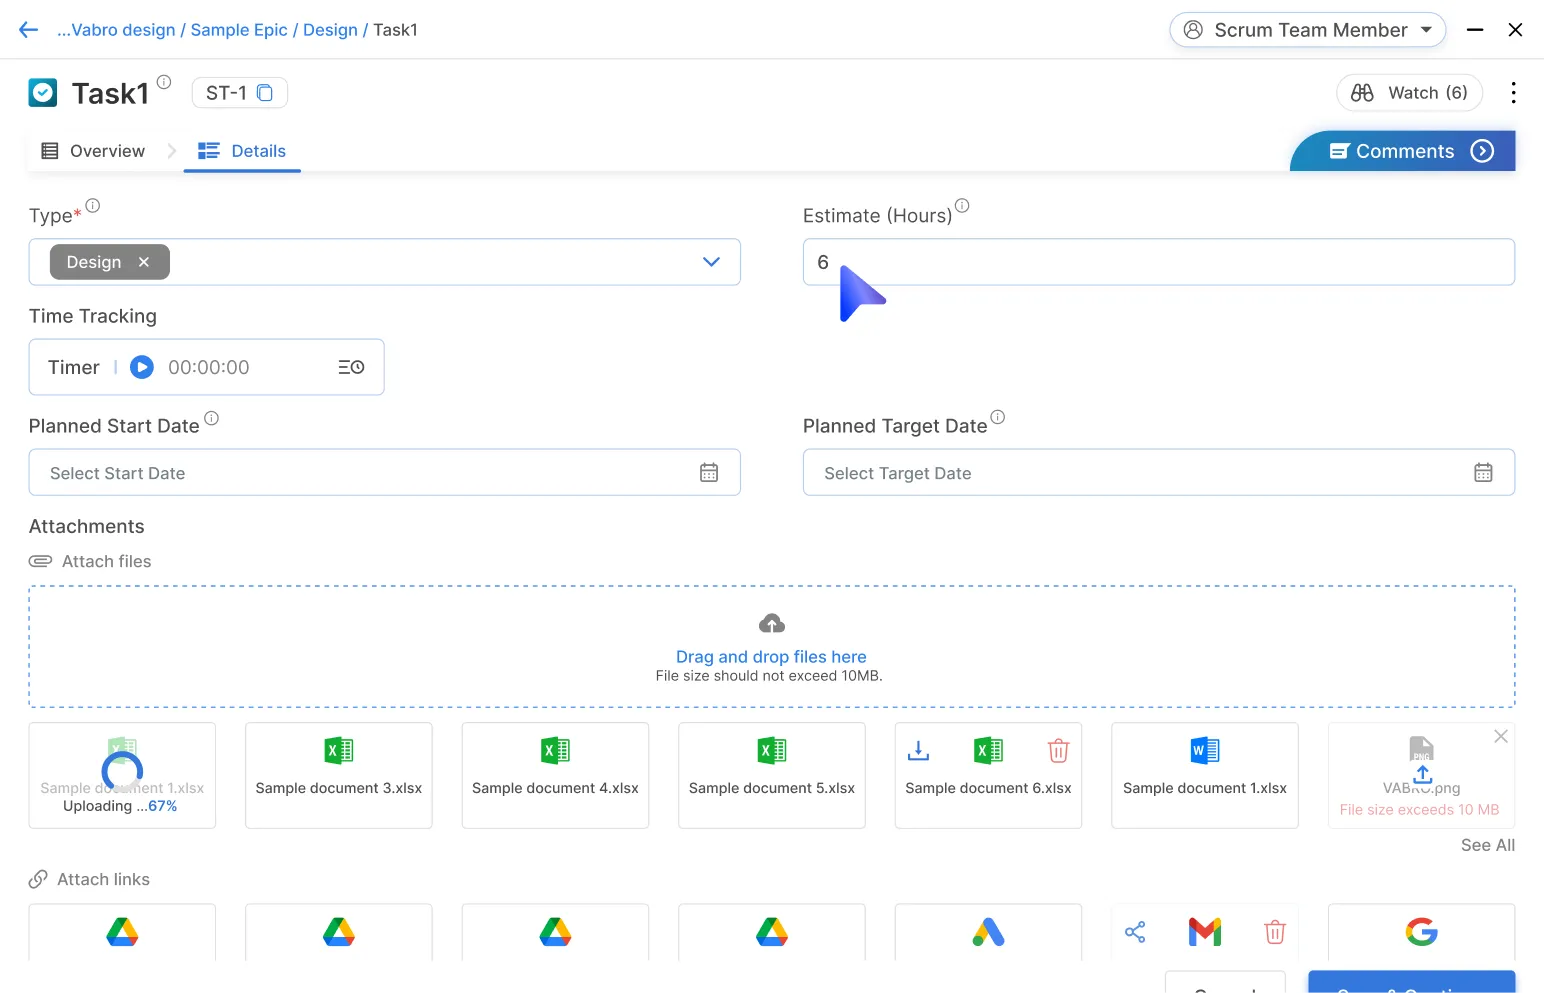Start the time tracking timer
This screenshot has width=1544, height=993.
pyautogui.click(x=142, y=367)
